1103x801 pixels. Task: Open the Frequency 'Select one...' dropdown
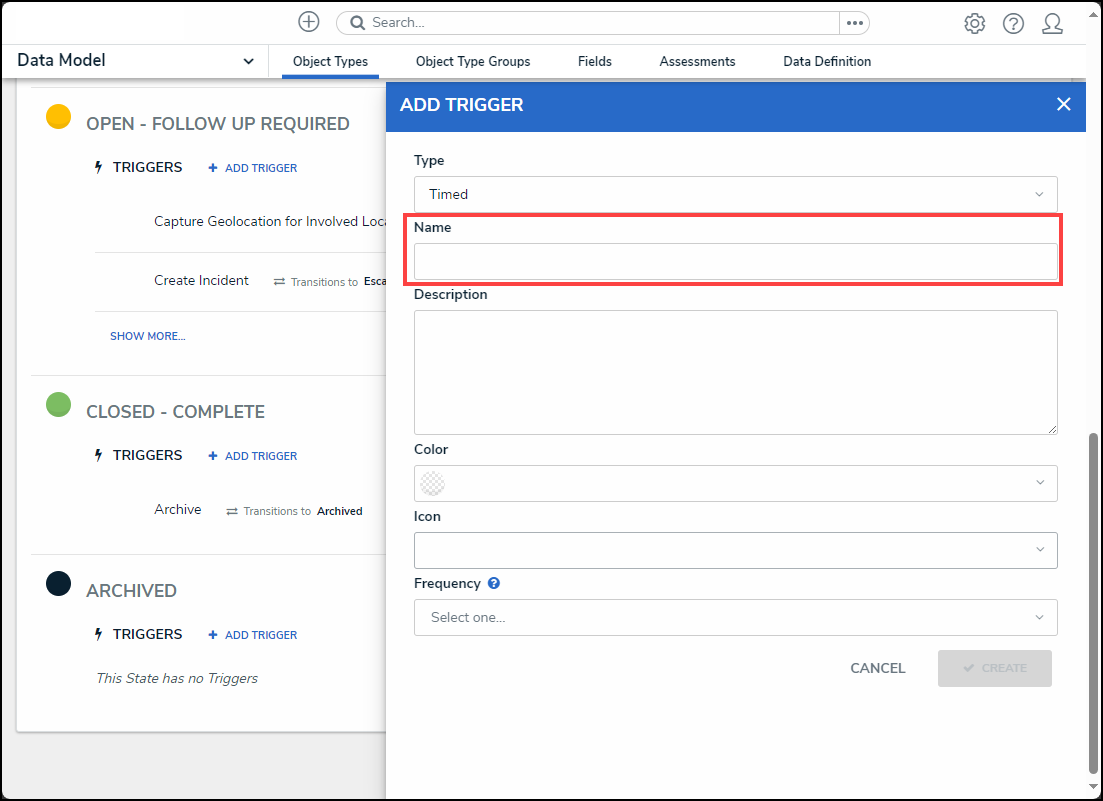735,617
